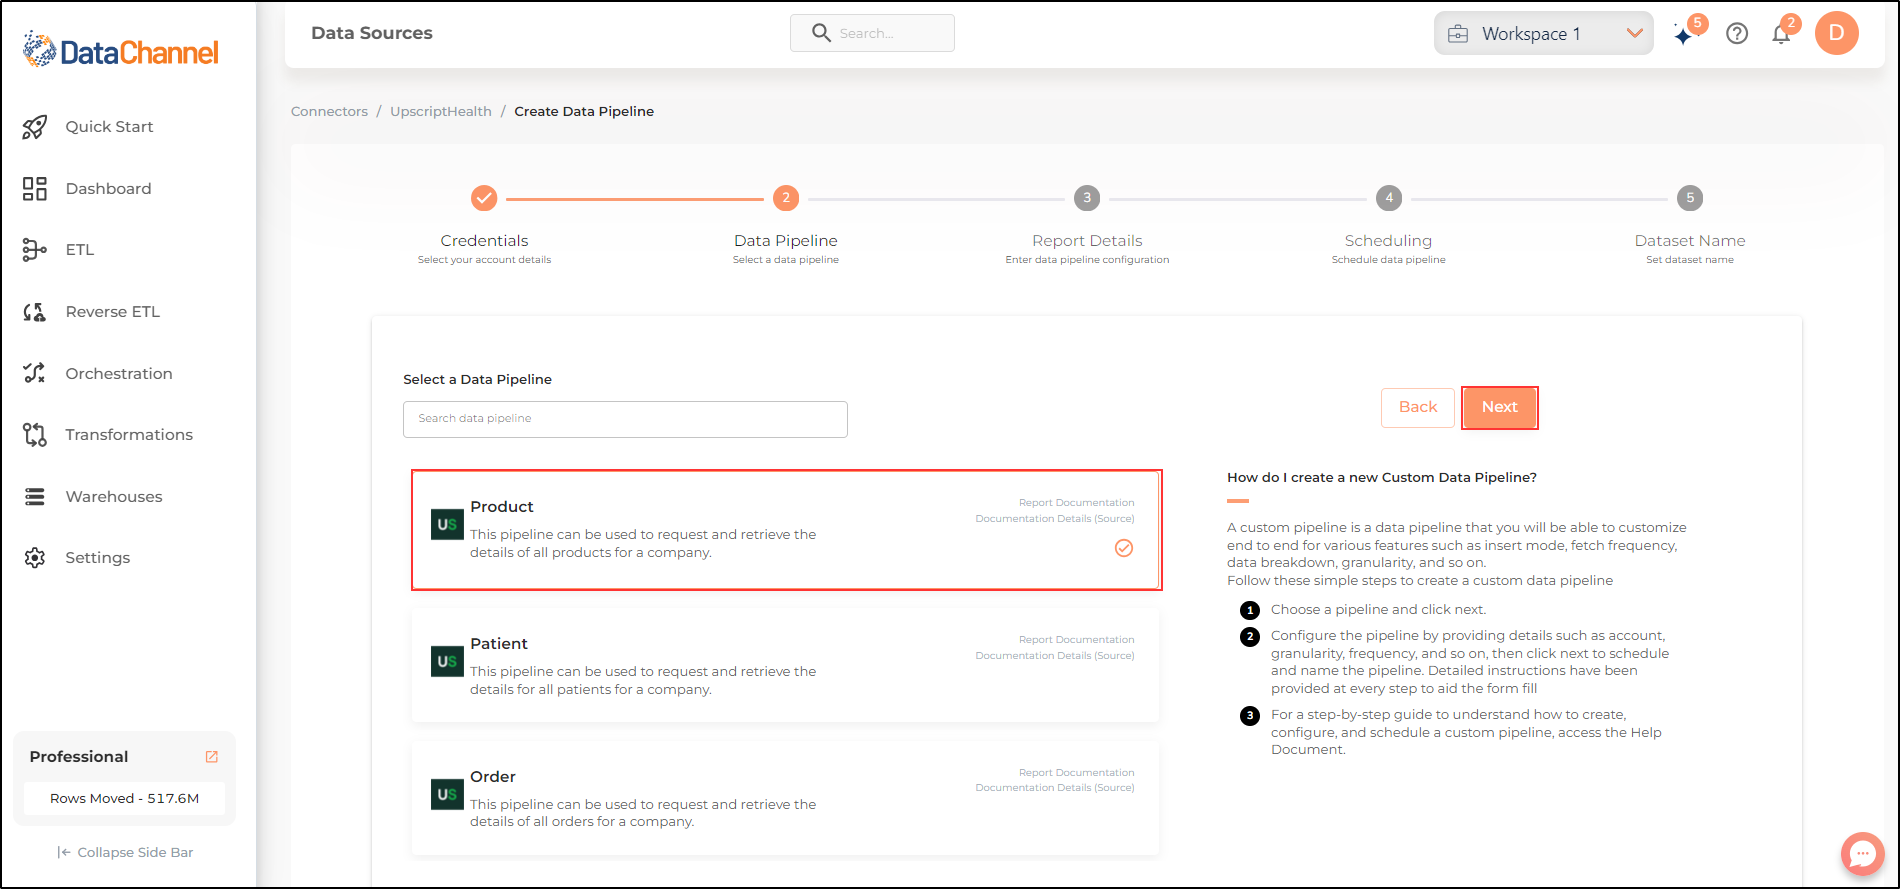
Task: Click the Professional plan label
Action: coord(79,757)
